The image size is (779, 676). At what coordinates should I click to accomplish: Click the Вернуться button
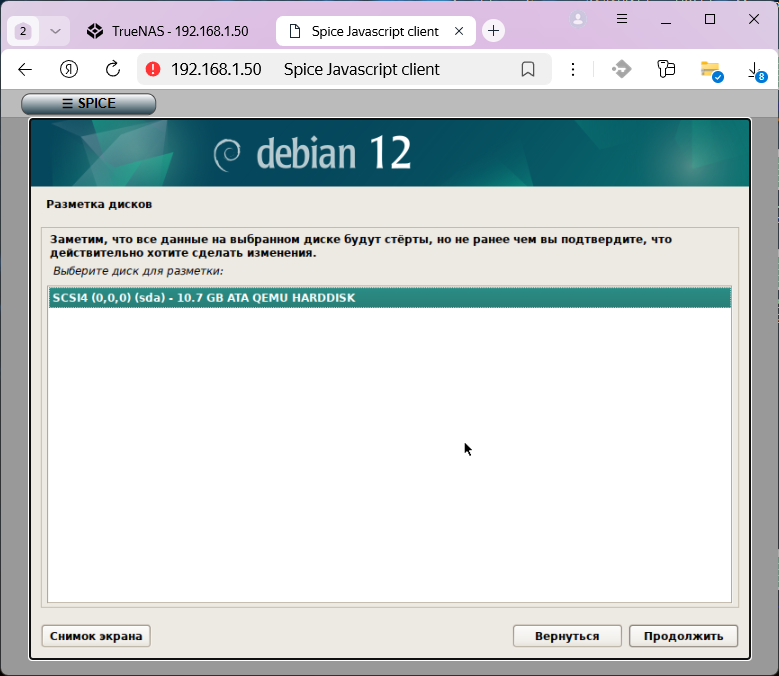tap(567, 636)
